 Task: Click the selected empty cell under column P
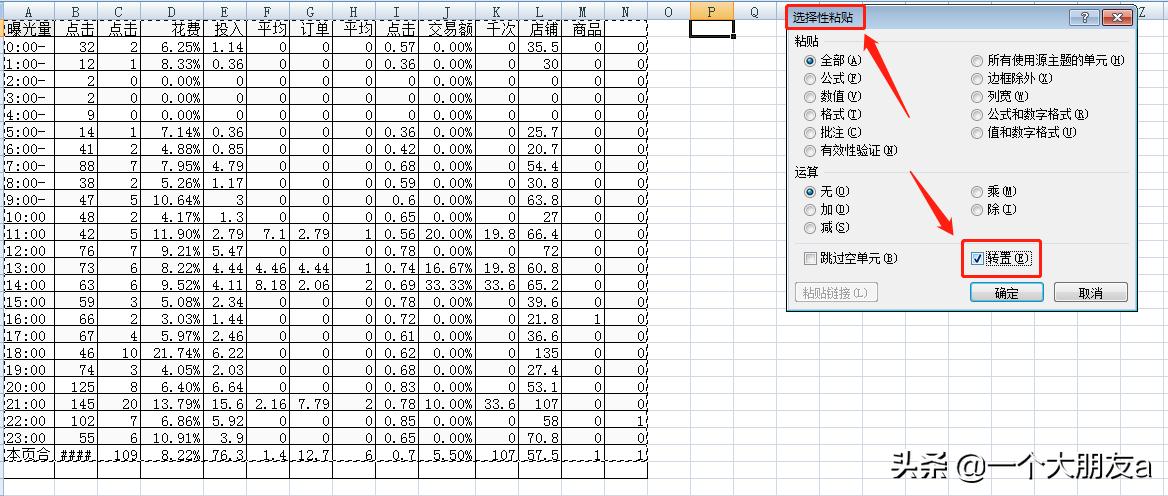pyautogui.click(x=712, y=28)
